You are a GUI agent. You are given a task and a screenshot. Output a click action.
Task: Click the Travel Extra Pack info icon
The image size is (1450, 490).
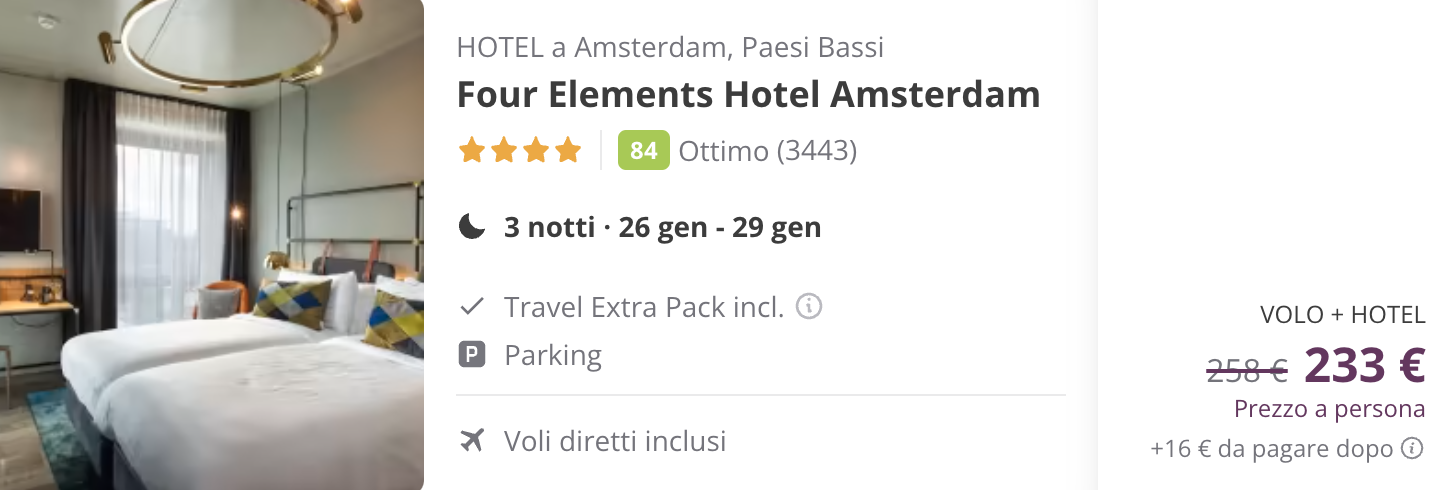(809, 306)
